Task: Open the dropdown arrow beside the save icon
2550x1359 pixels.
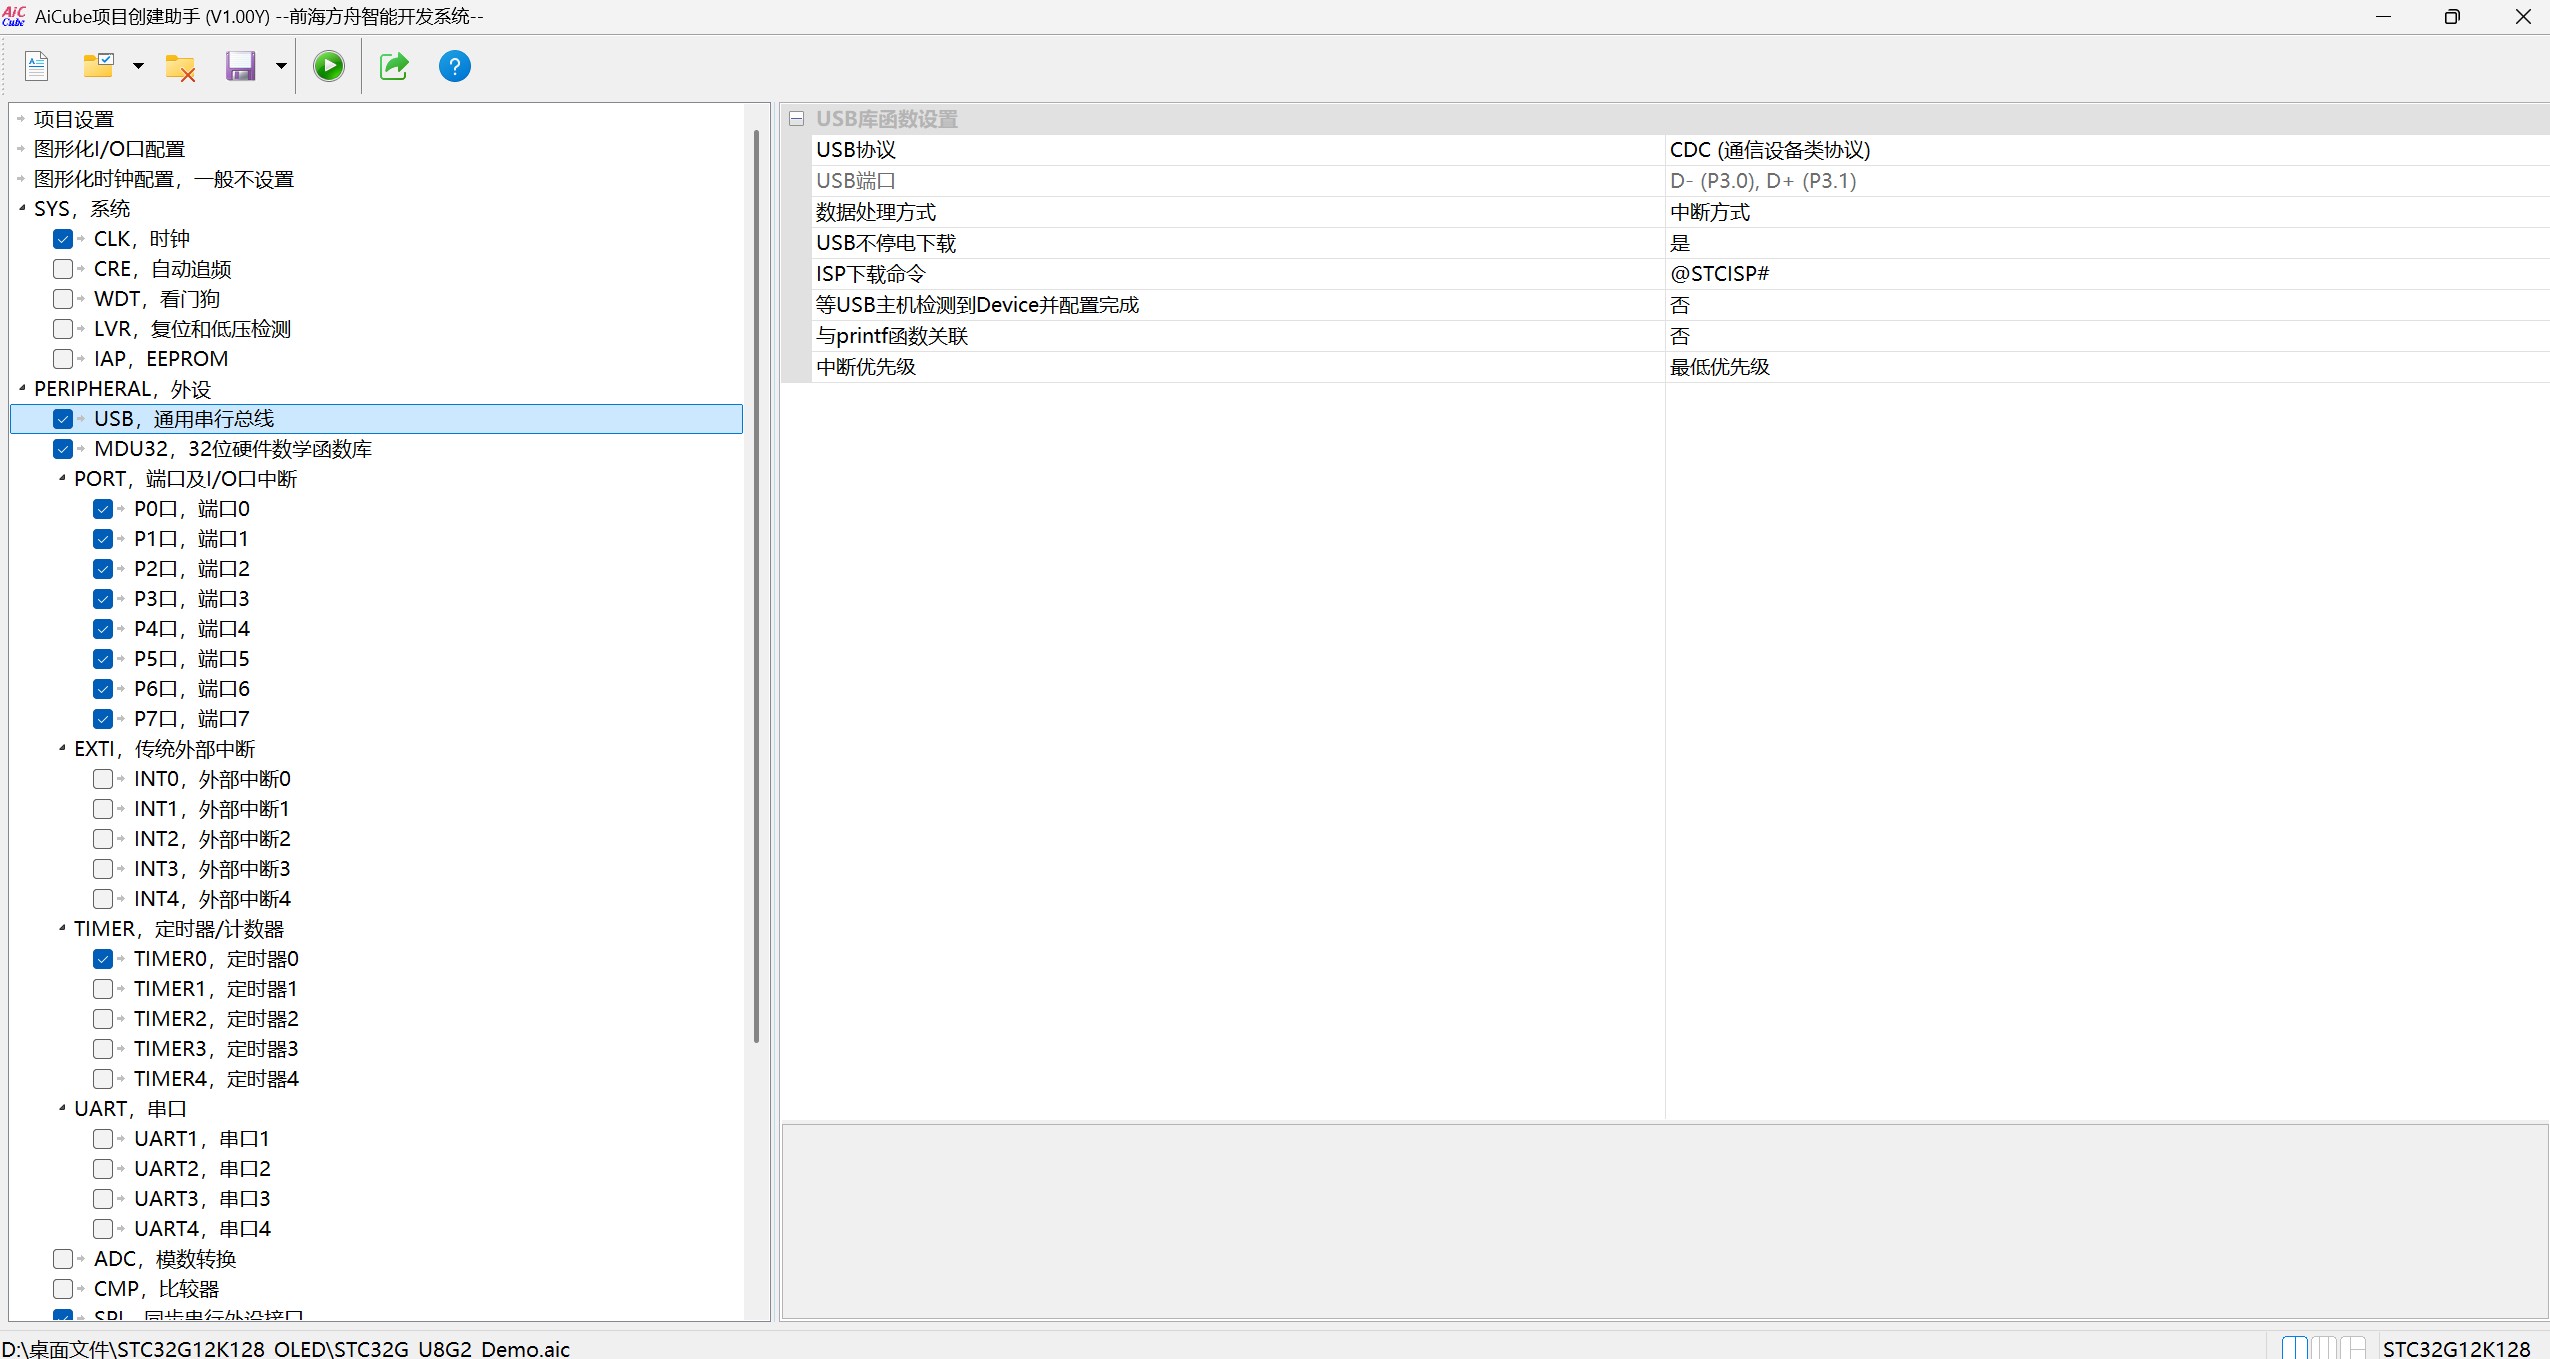Action: [281, 67]
